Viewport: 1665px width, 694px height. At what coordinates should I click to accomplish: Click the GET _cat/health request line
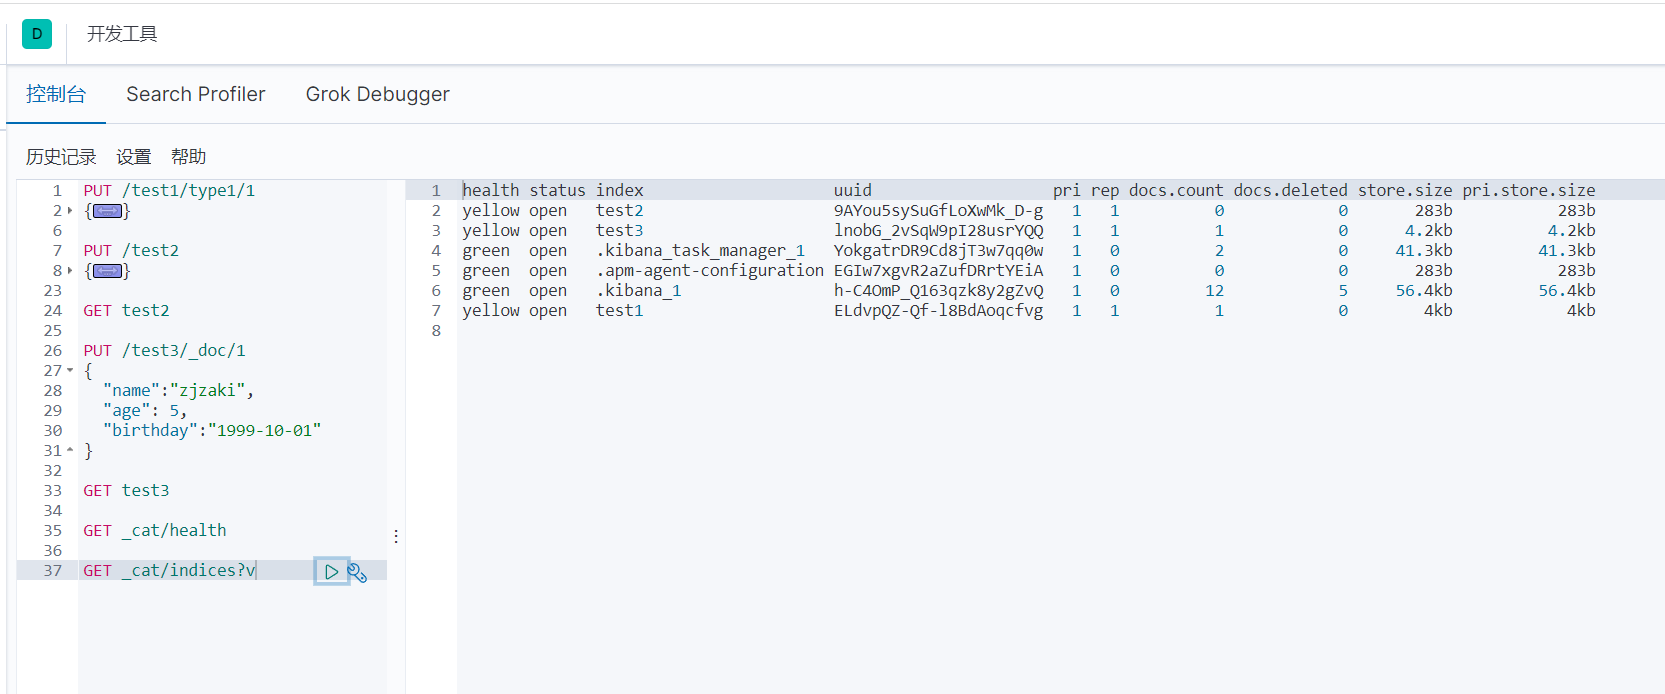tap(155, 531)
